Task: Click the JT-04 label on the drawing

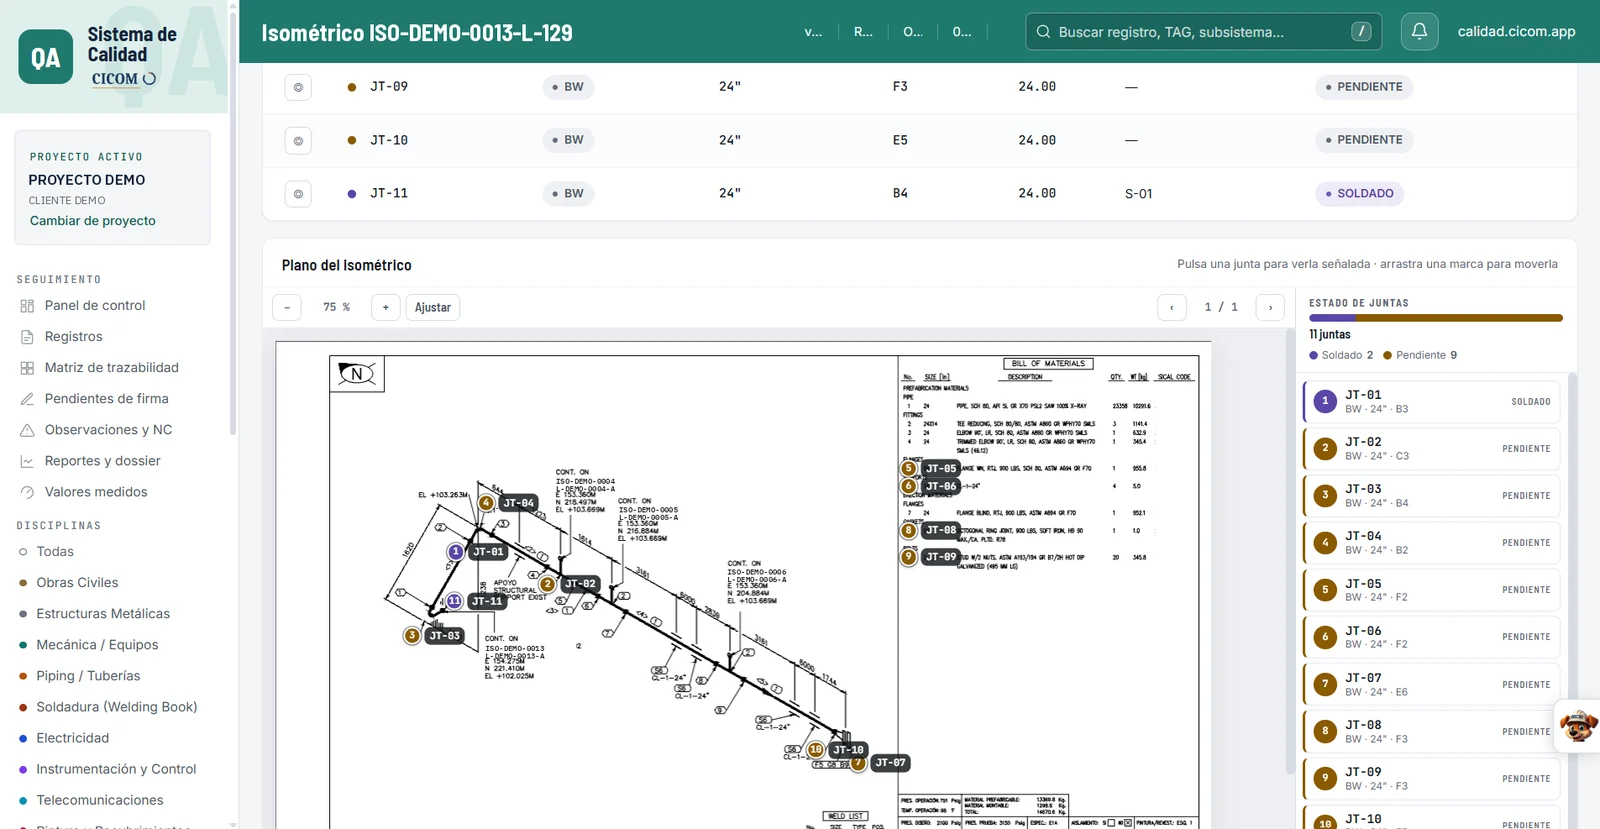Action: point(519,503)
